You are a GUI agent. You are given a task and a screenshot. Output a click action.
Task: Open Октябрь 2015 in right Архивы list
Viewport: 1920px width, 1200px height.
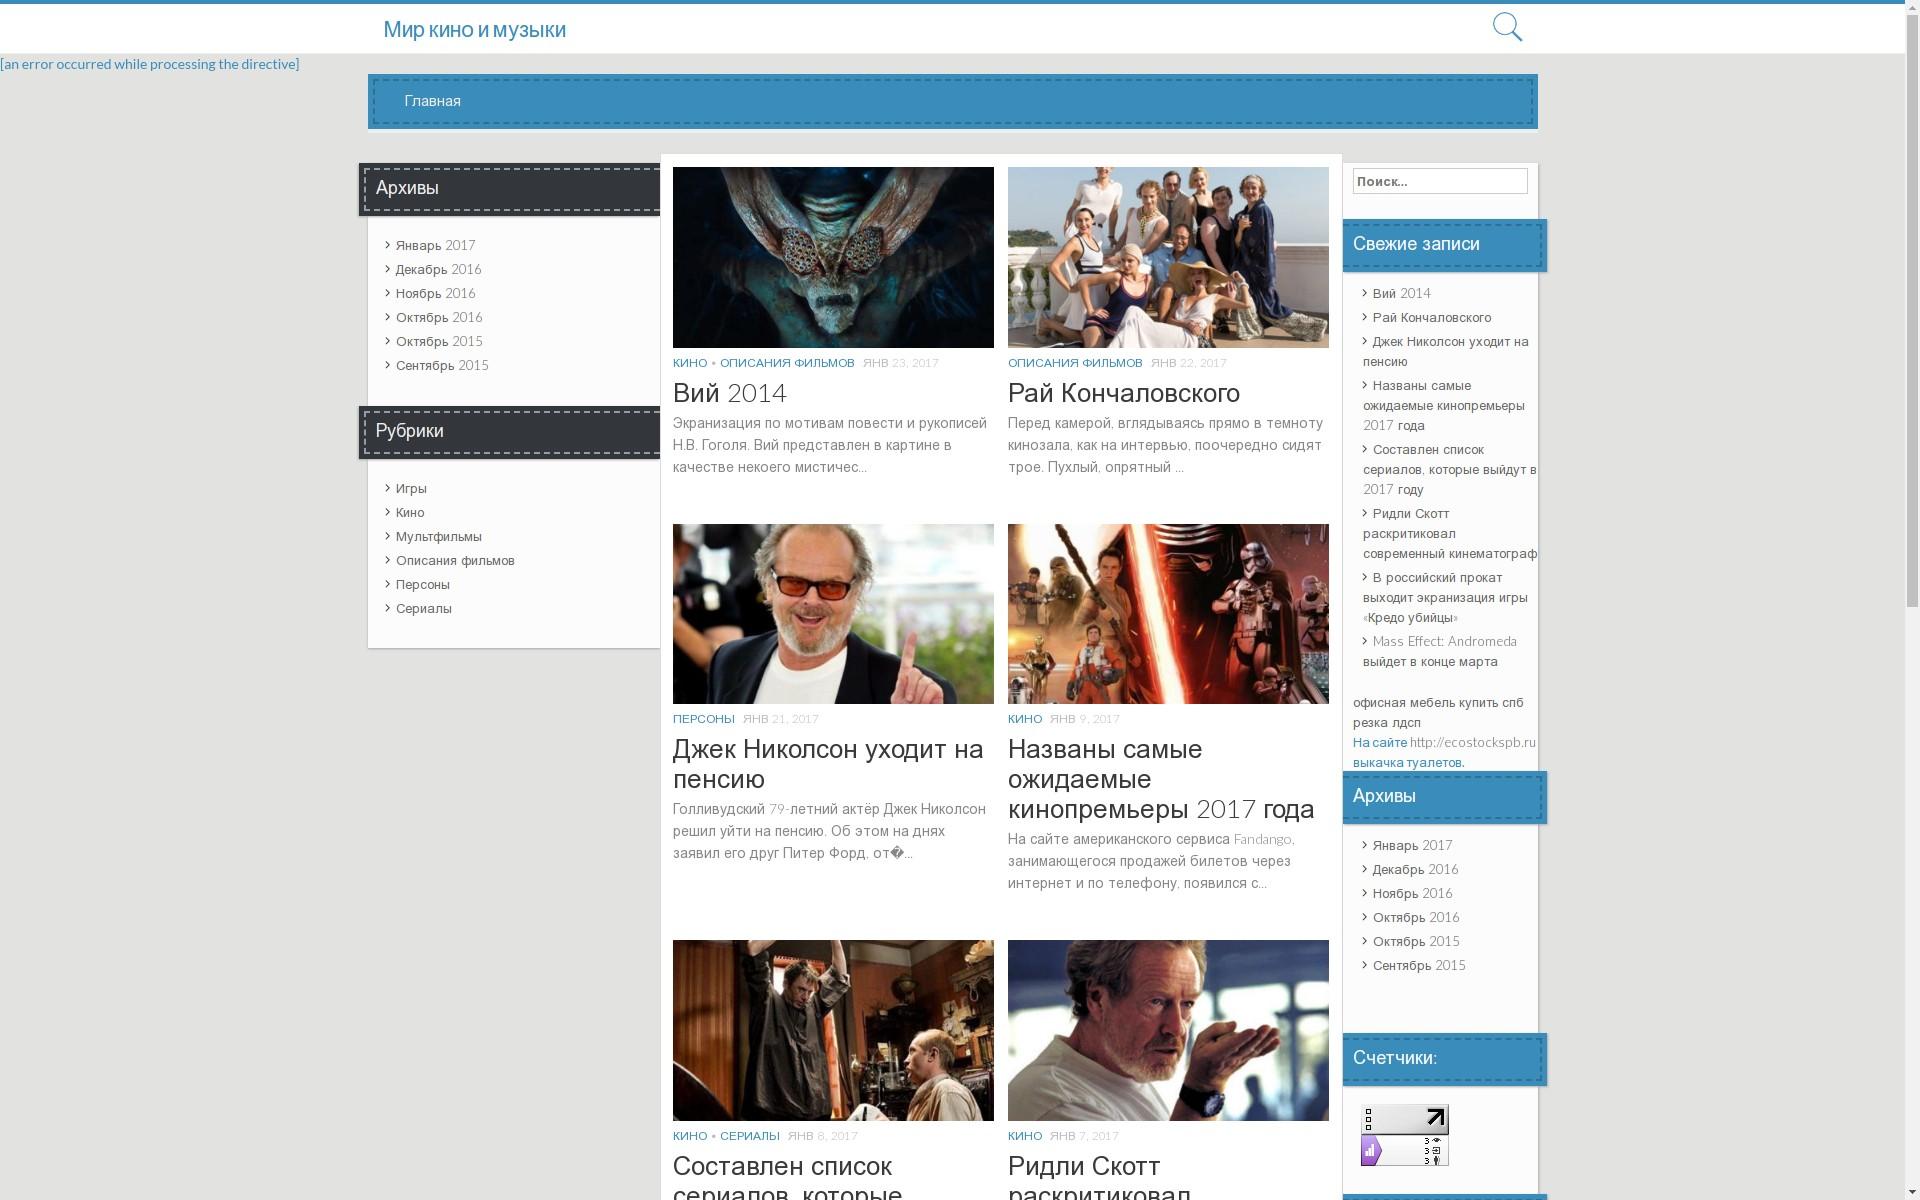pos(1416,941)
